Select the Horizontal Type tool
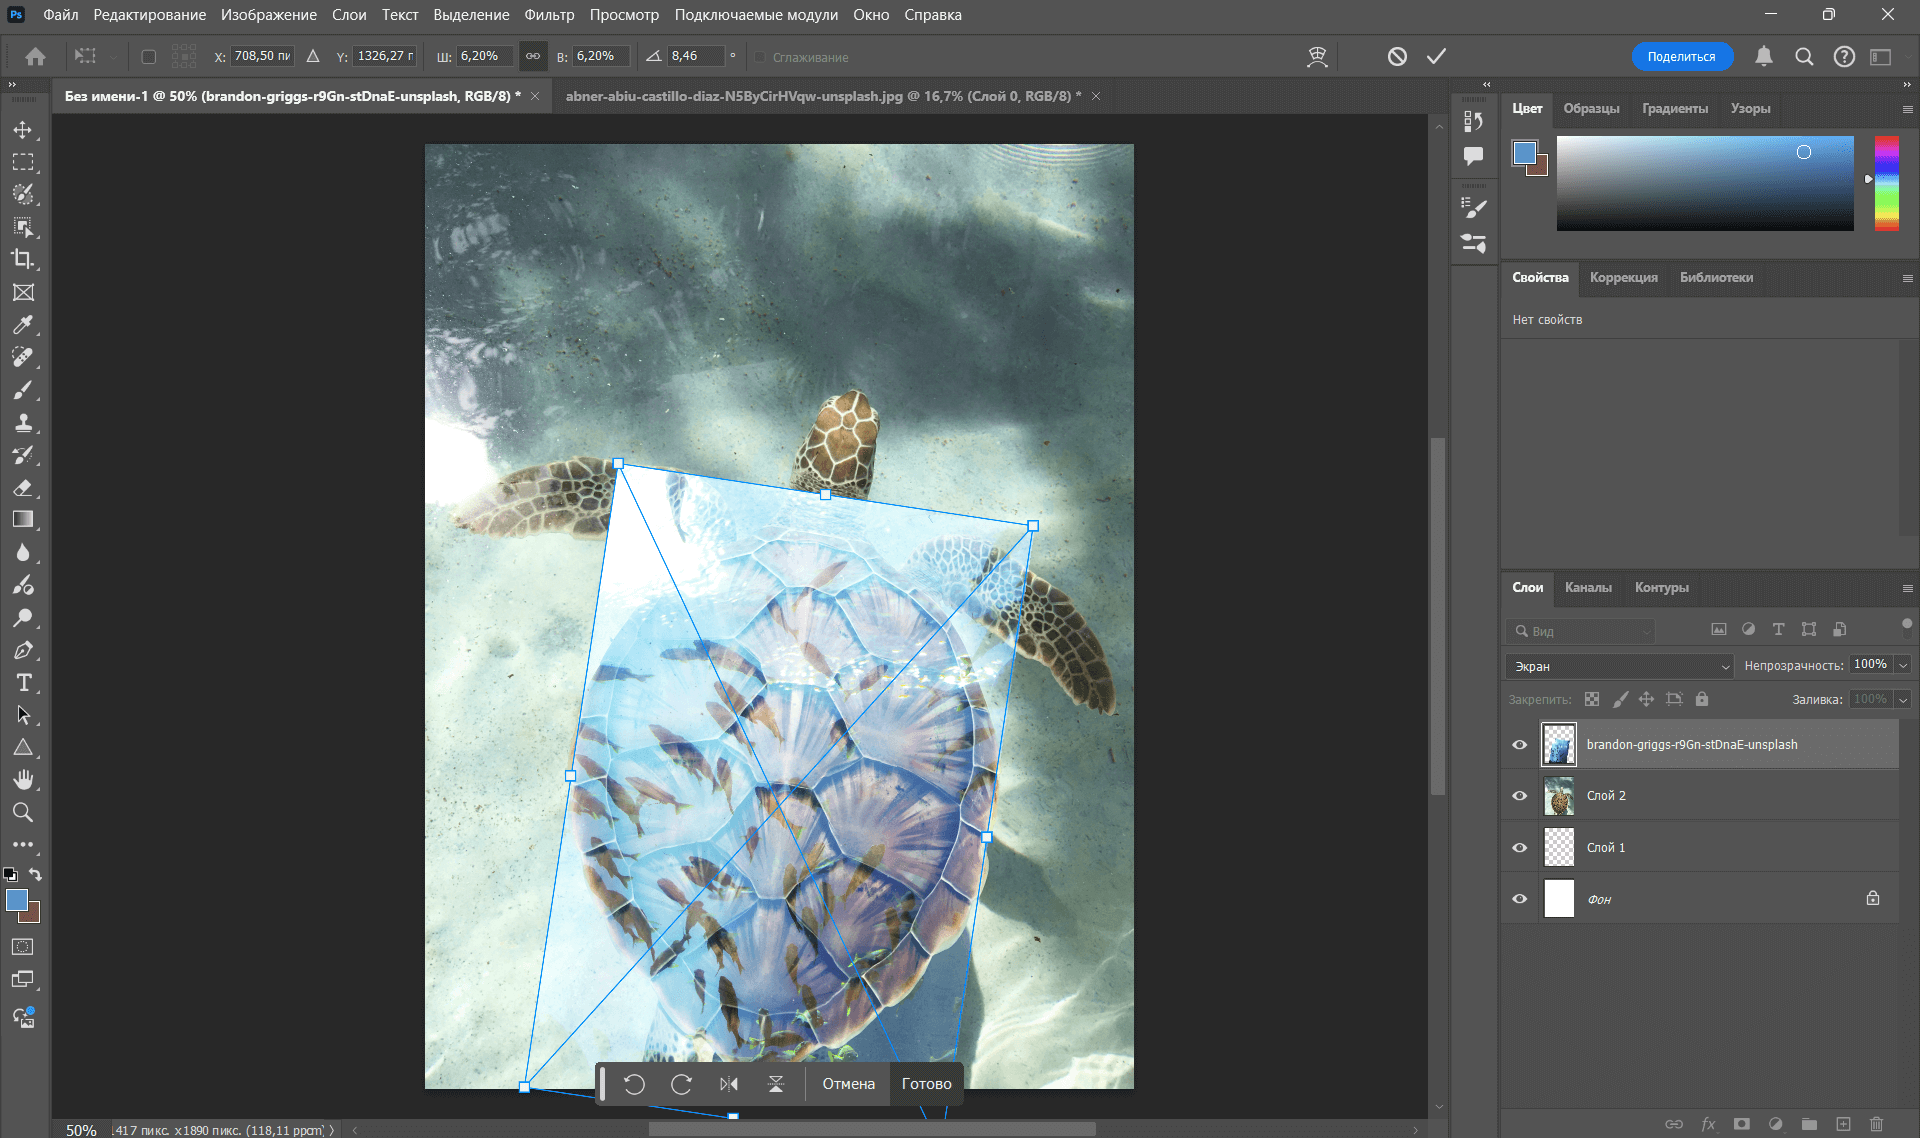 point(23,682)
